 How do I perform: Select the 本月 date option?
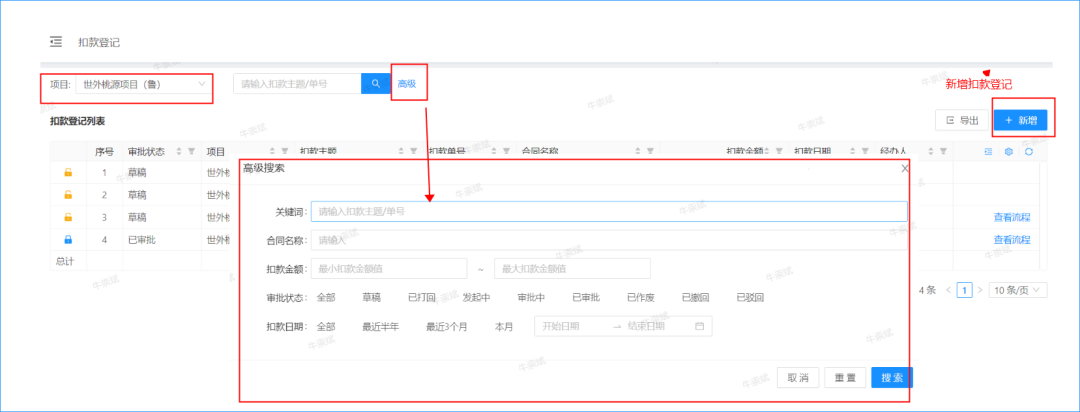tap(503, 327)
